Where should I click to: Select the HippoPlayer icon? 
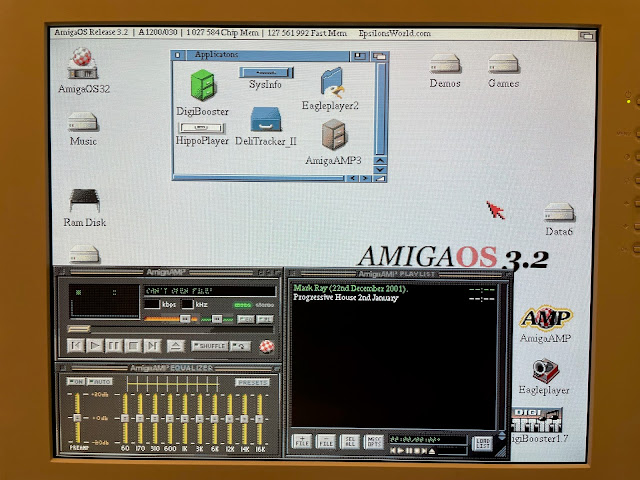[x=202, y=128]
